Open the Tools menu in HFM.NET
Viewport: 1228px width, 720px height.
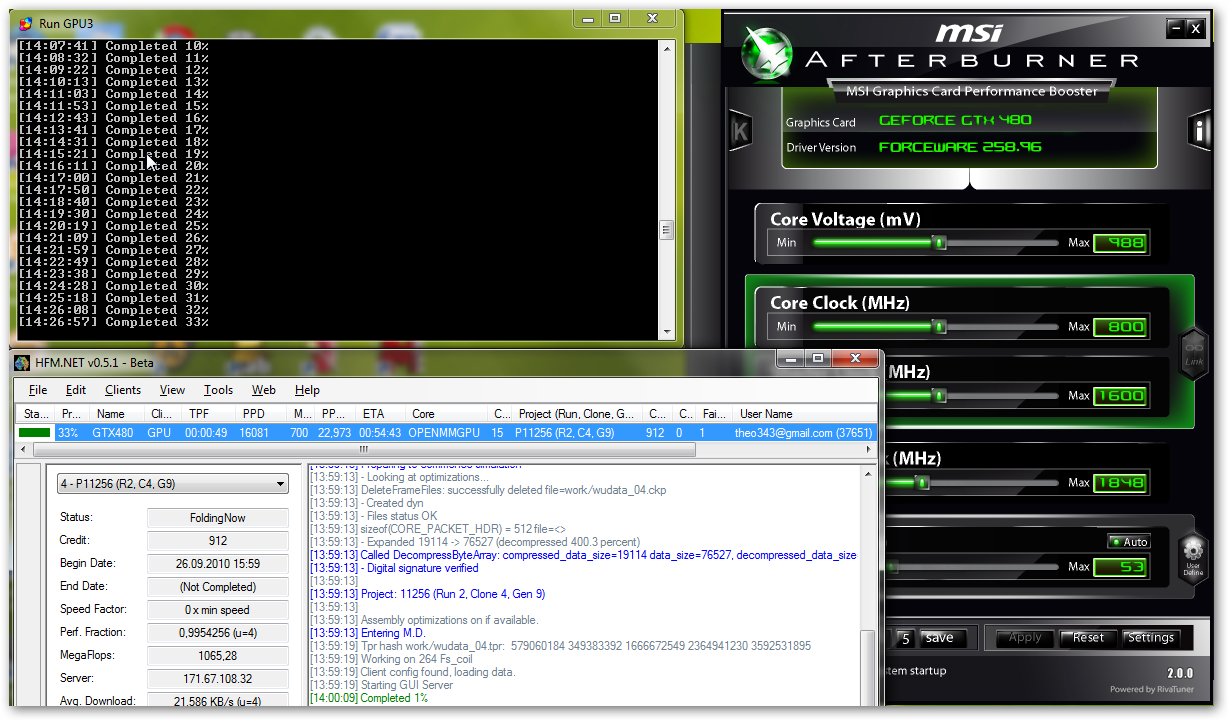click(x=218, y=390)
